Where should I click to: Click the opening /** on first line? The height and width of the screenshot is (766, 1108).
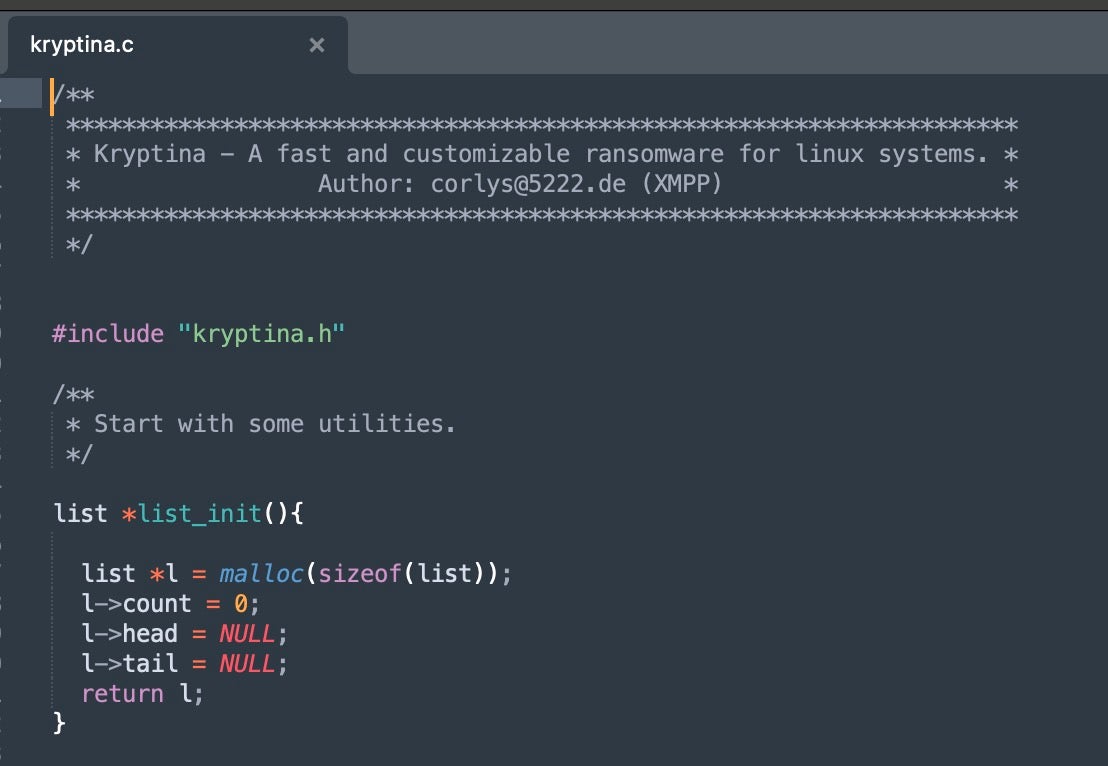pos(74,95)
